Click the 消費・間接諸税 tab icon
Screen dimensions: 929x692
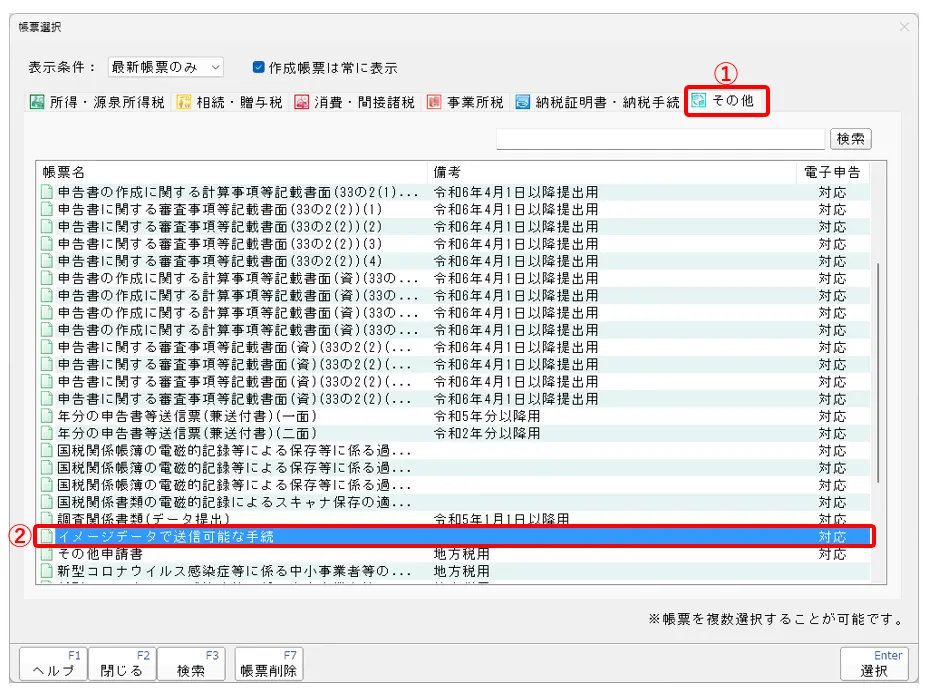point(302,102)
